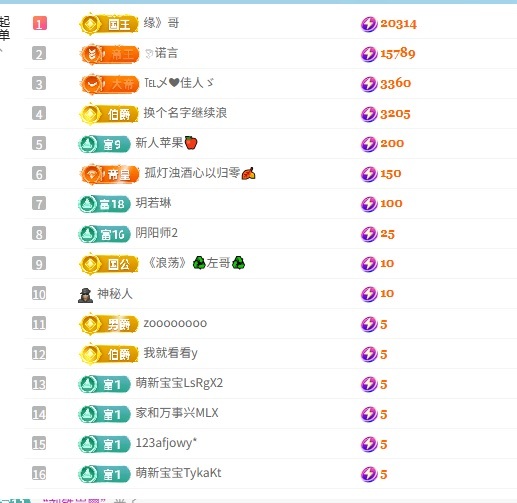Image resolution: width=517 pixels, height=503 pixels.
Task: Click username 阴阳师2
Action: coord(156,233)
